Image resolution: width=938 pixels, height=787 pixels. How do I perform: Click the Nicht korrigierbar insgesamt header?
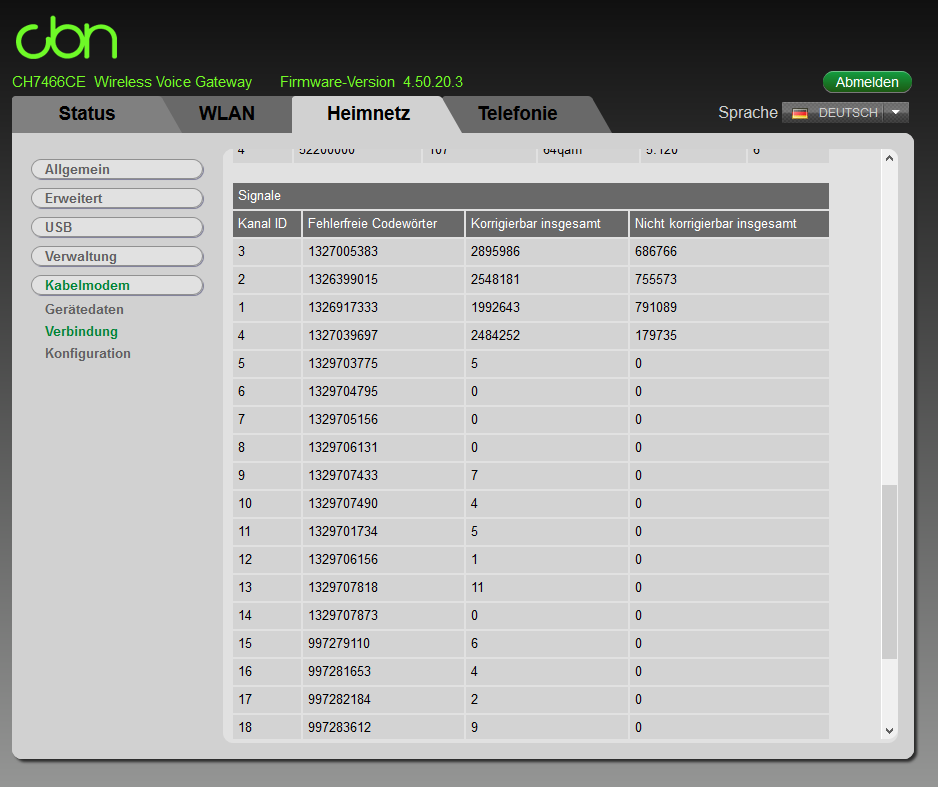click(x=729, y=224)
